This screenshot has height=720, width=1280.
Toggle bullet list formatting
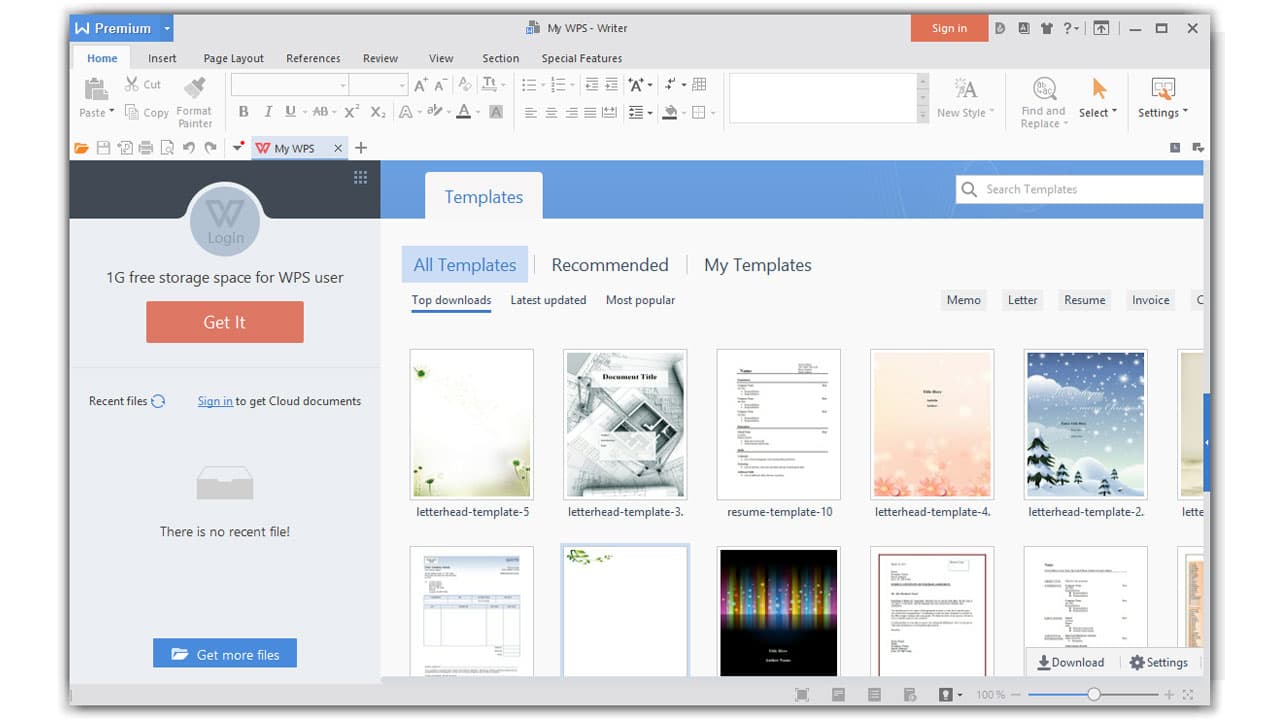(530, 84)
